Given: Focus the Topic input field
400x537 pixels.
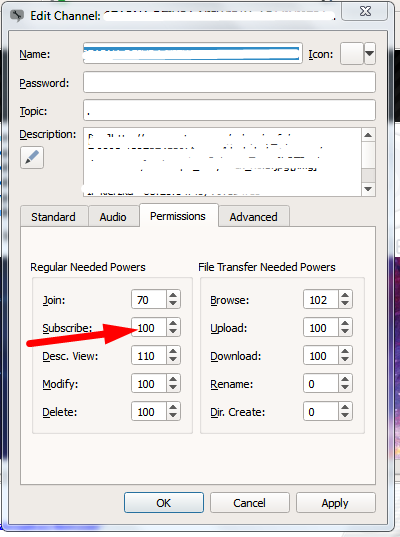Looking at the screenshot, I should pos(229,110).
